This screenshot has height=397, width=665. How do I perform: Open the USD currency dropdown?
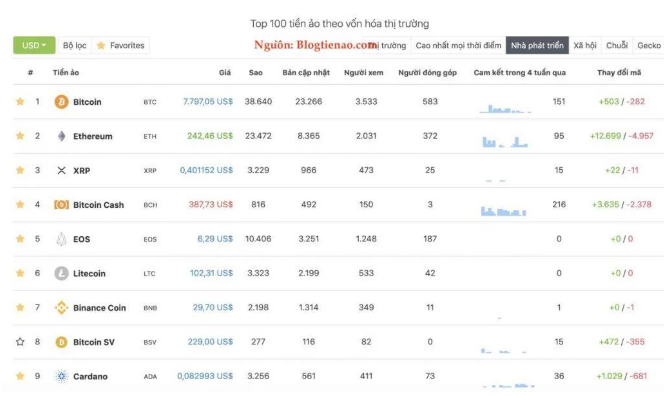[x=34, y=45]
